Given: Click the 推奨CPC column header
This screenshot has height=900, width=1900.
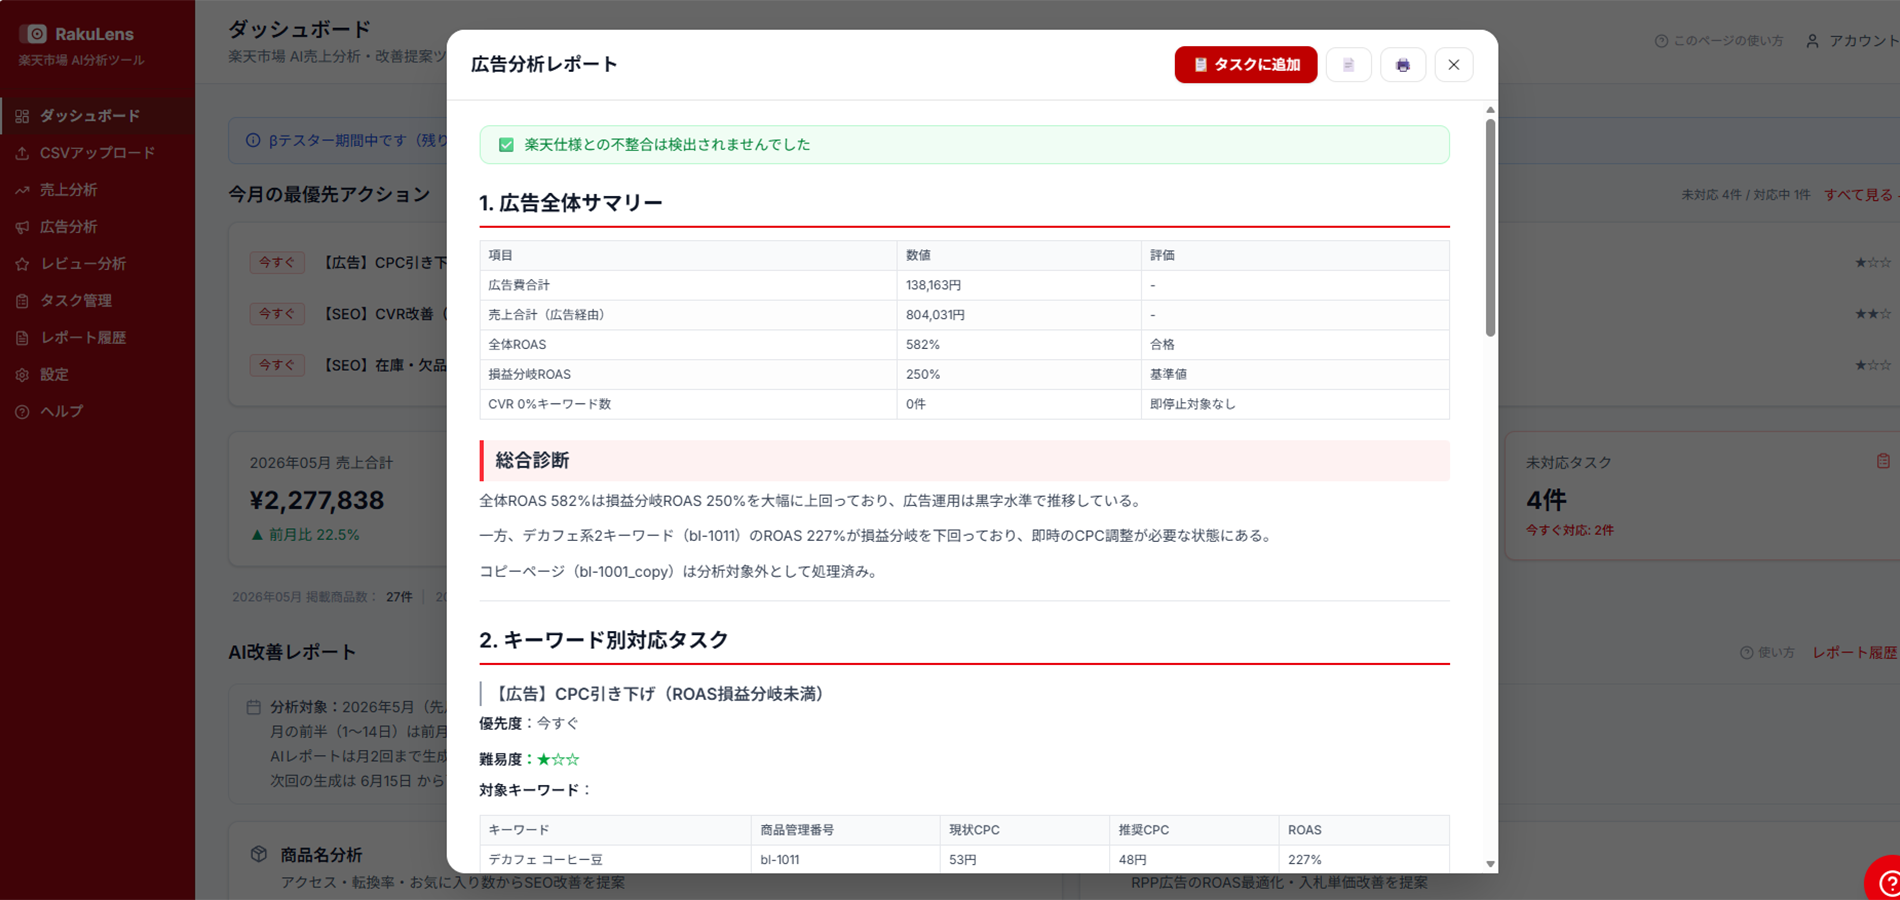Looking at the screenshot, I should coord(1194,830).
